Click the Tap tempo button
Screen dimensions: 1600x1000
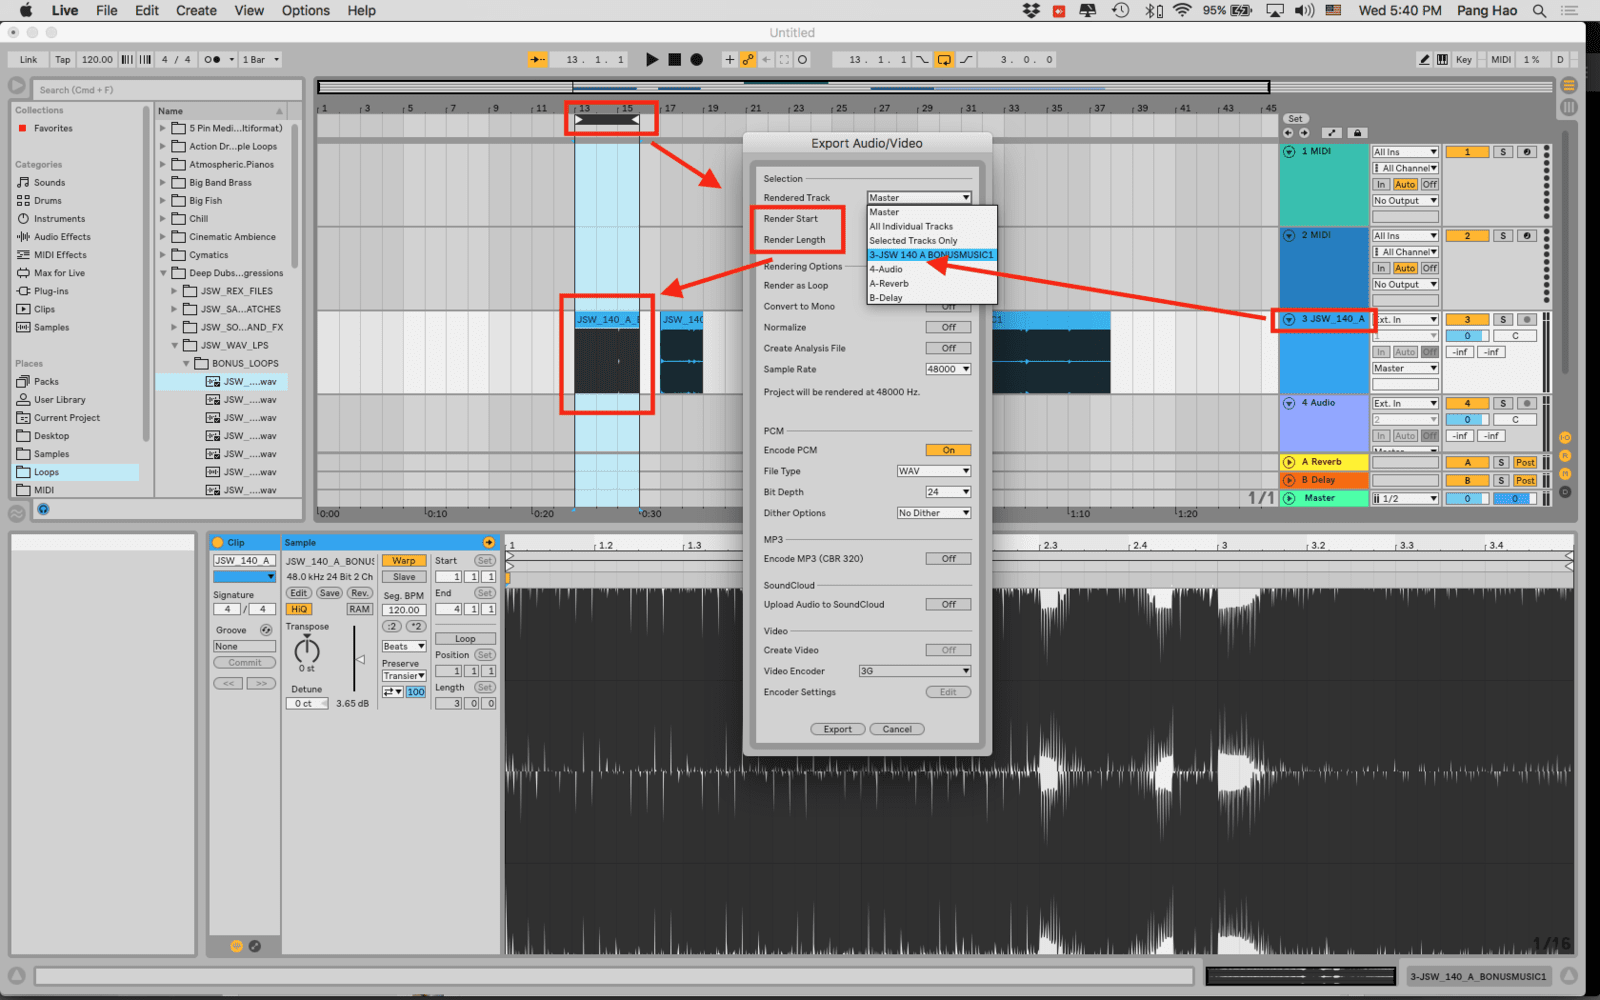point(63,60)
